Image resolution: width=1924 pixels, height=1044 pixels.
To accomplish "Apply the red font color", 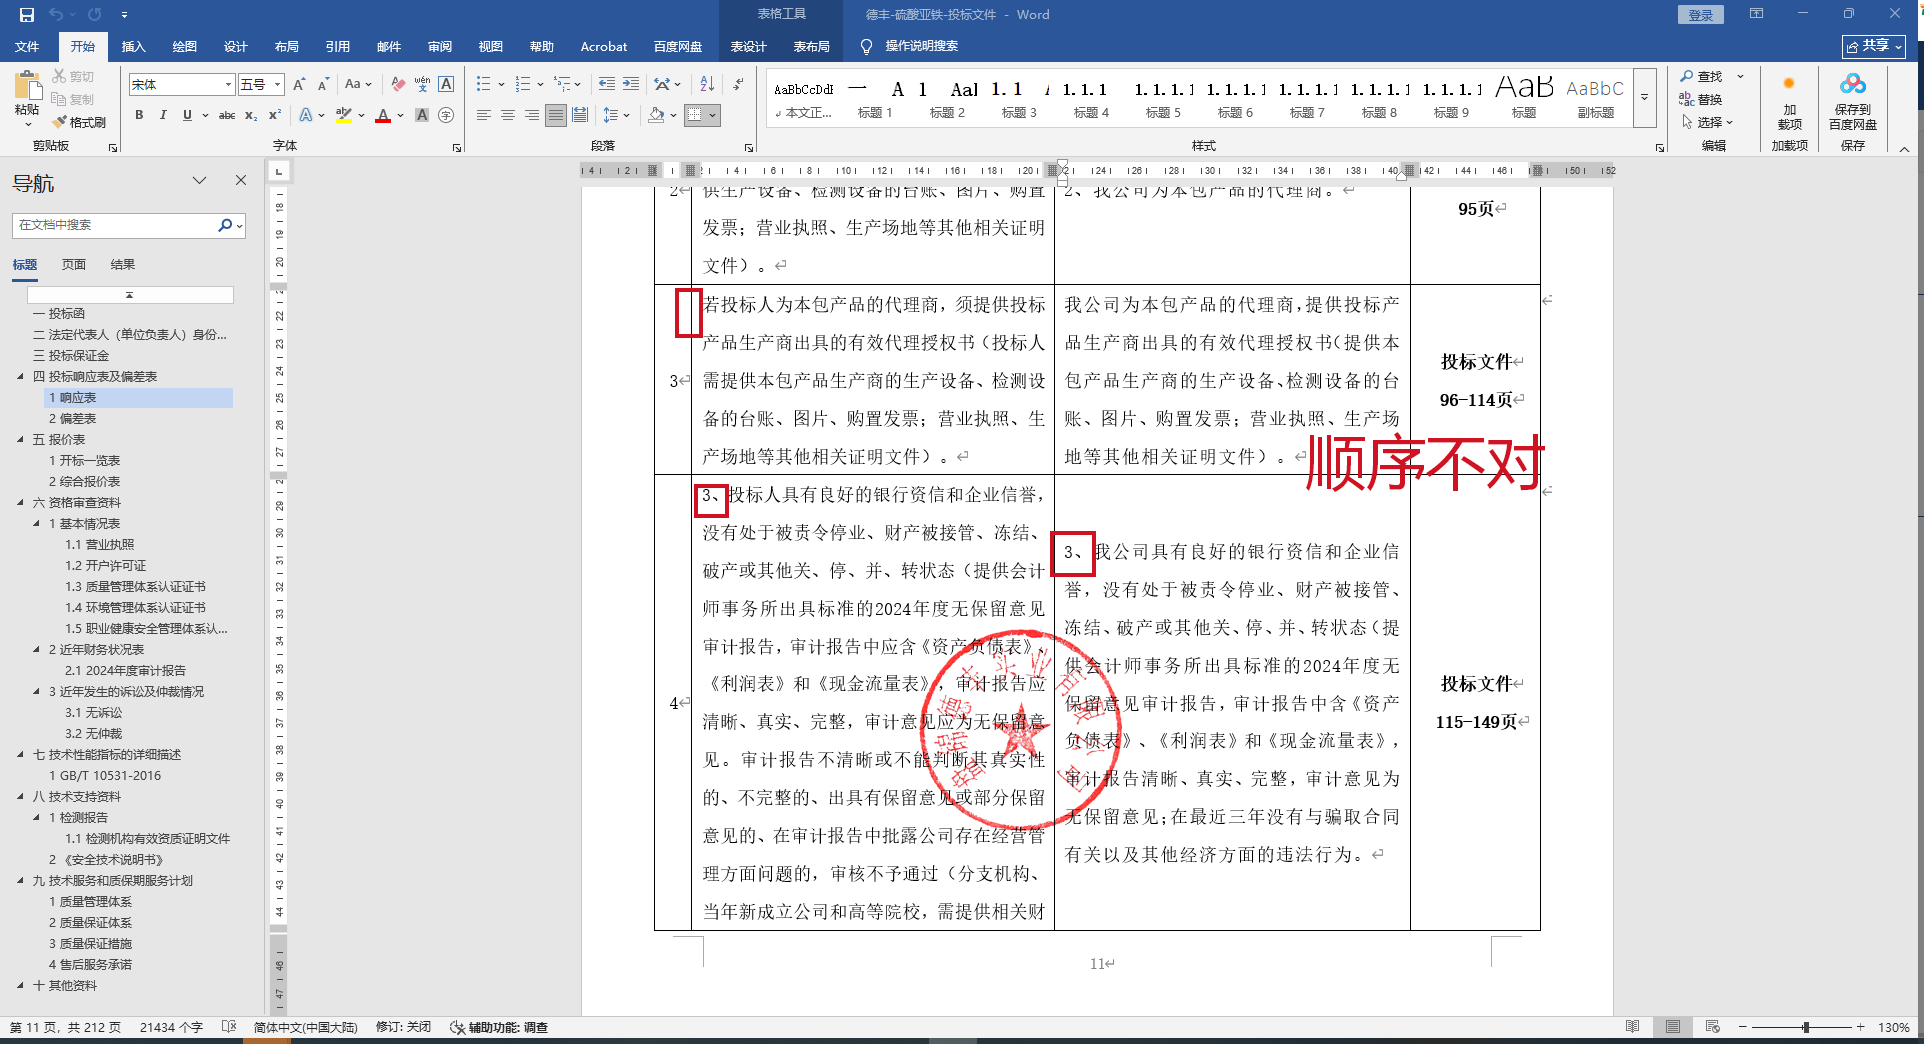I will (383, 115).
